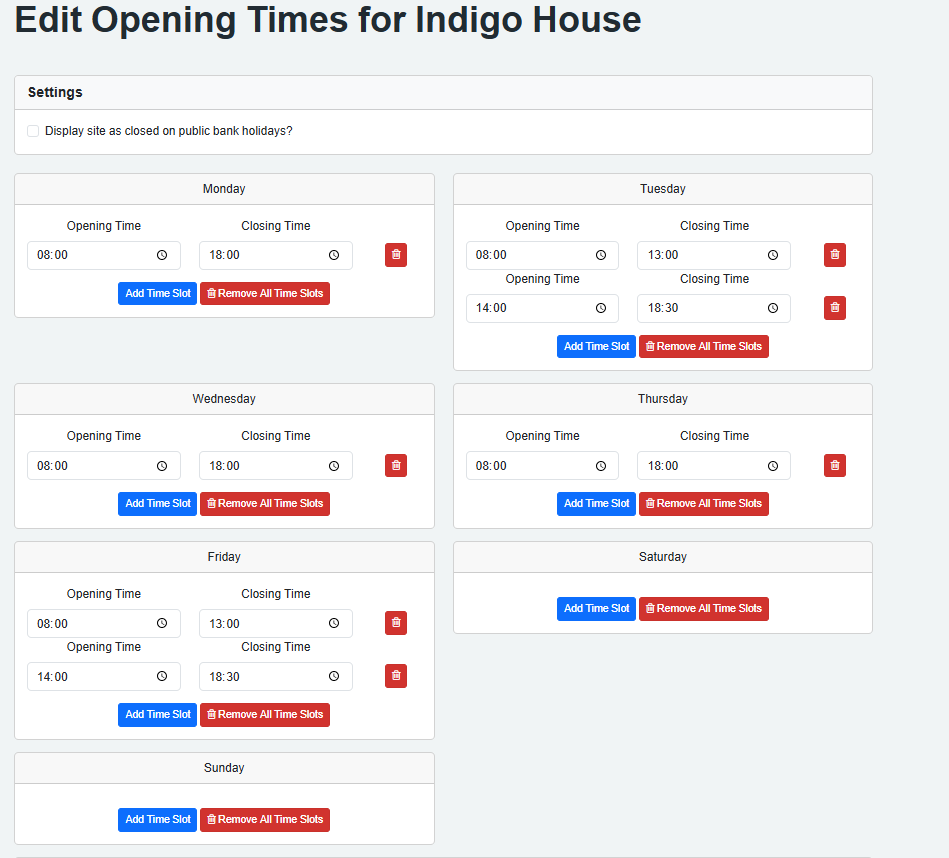Add a time slot for Saturday
The height and width of the screenshot is (858, 949).
596,608
